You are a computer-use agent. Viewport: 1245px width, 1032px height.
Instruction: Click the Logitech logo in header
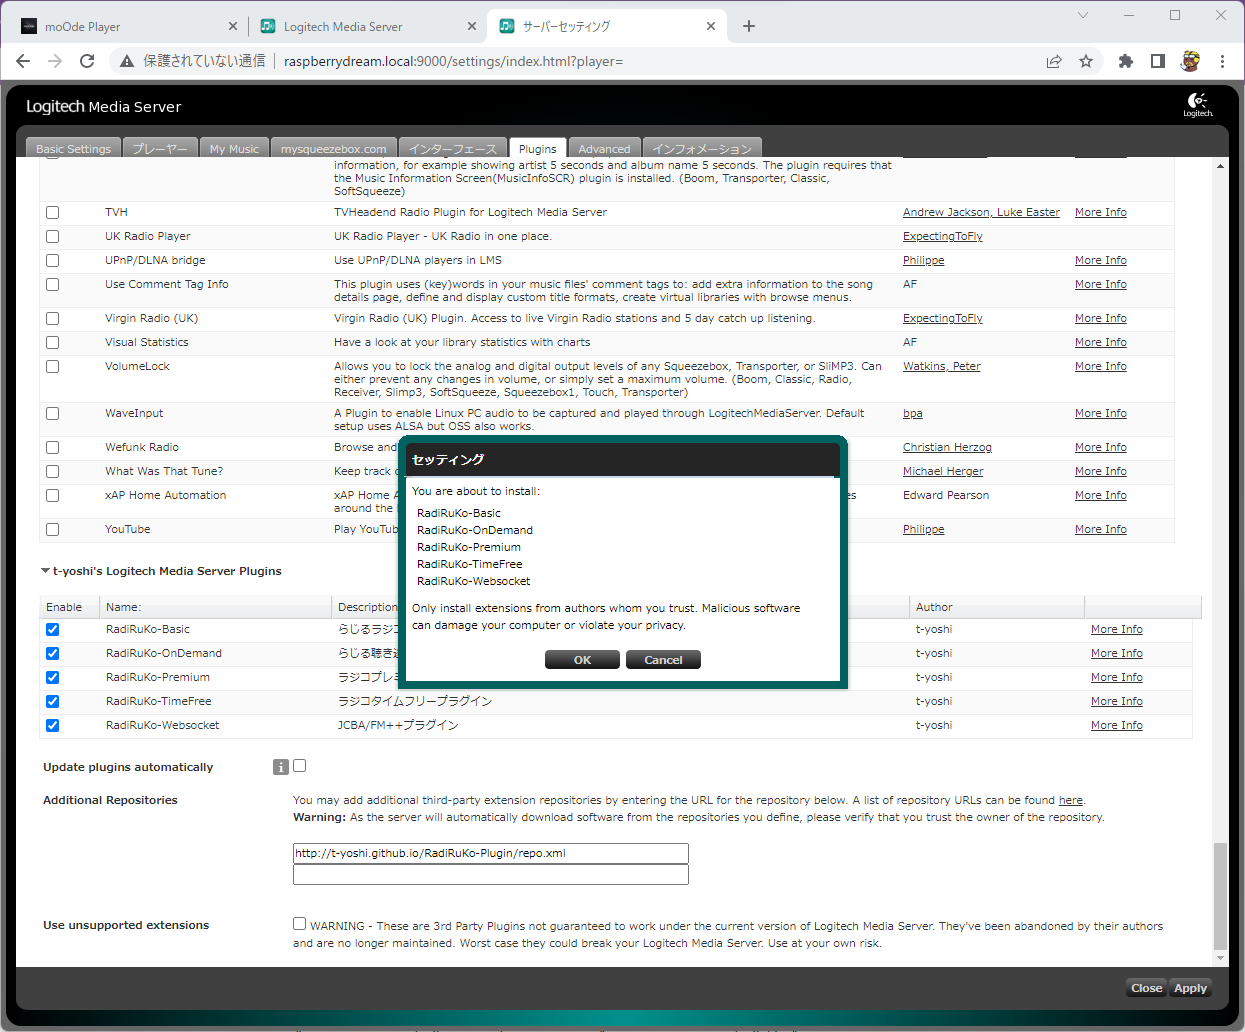tap(1198, 105)
